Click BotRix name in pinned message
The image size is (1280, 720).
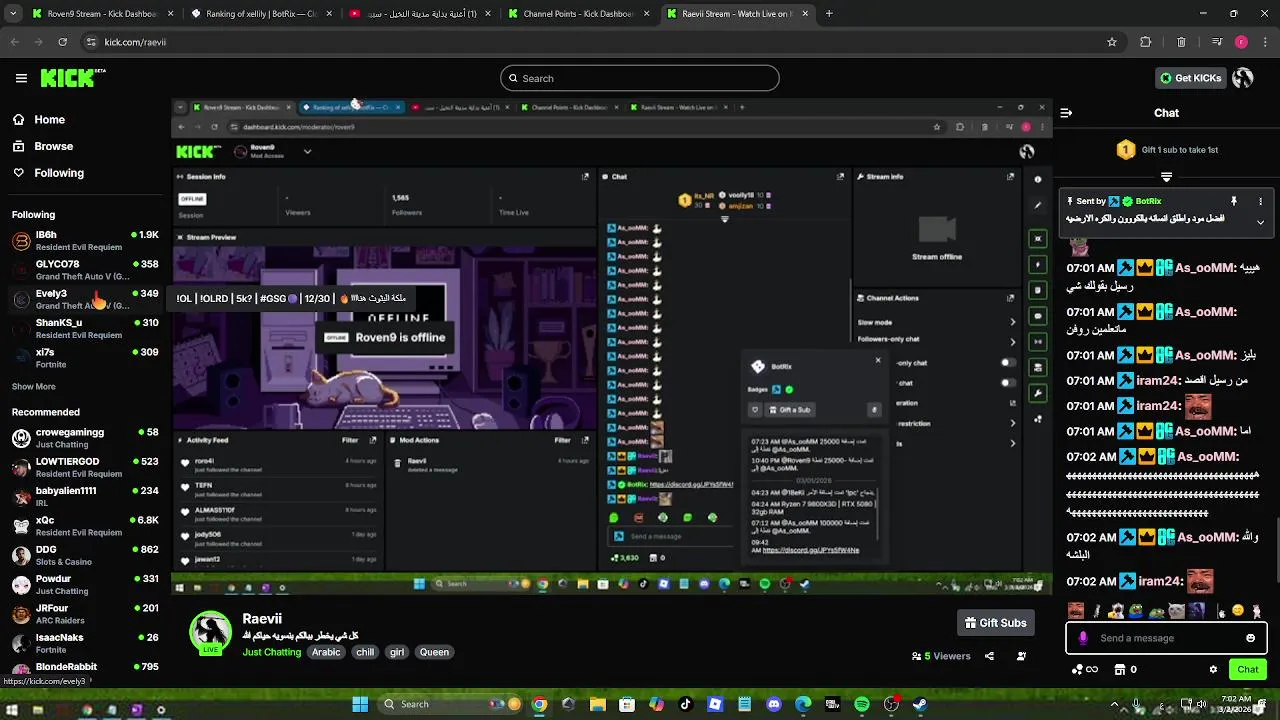tap(1148, 201)
